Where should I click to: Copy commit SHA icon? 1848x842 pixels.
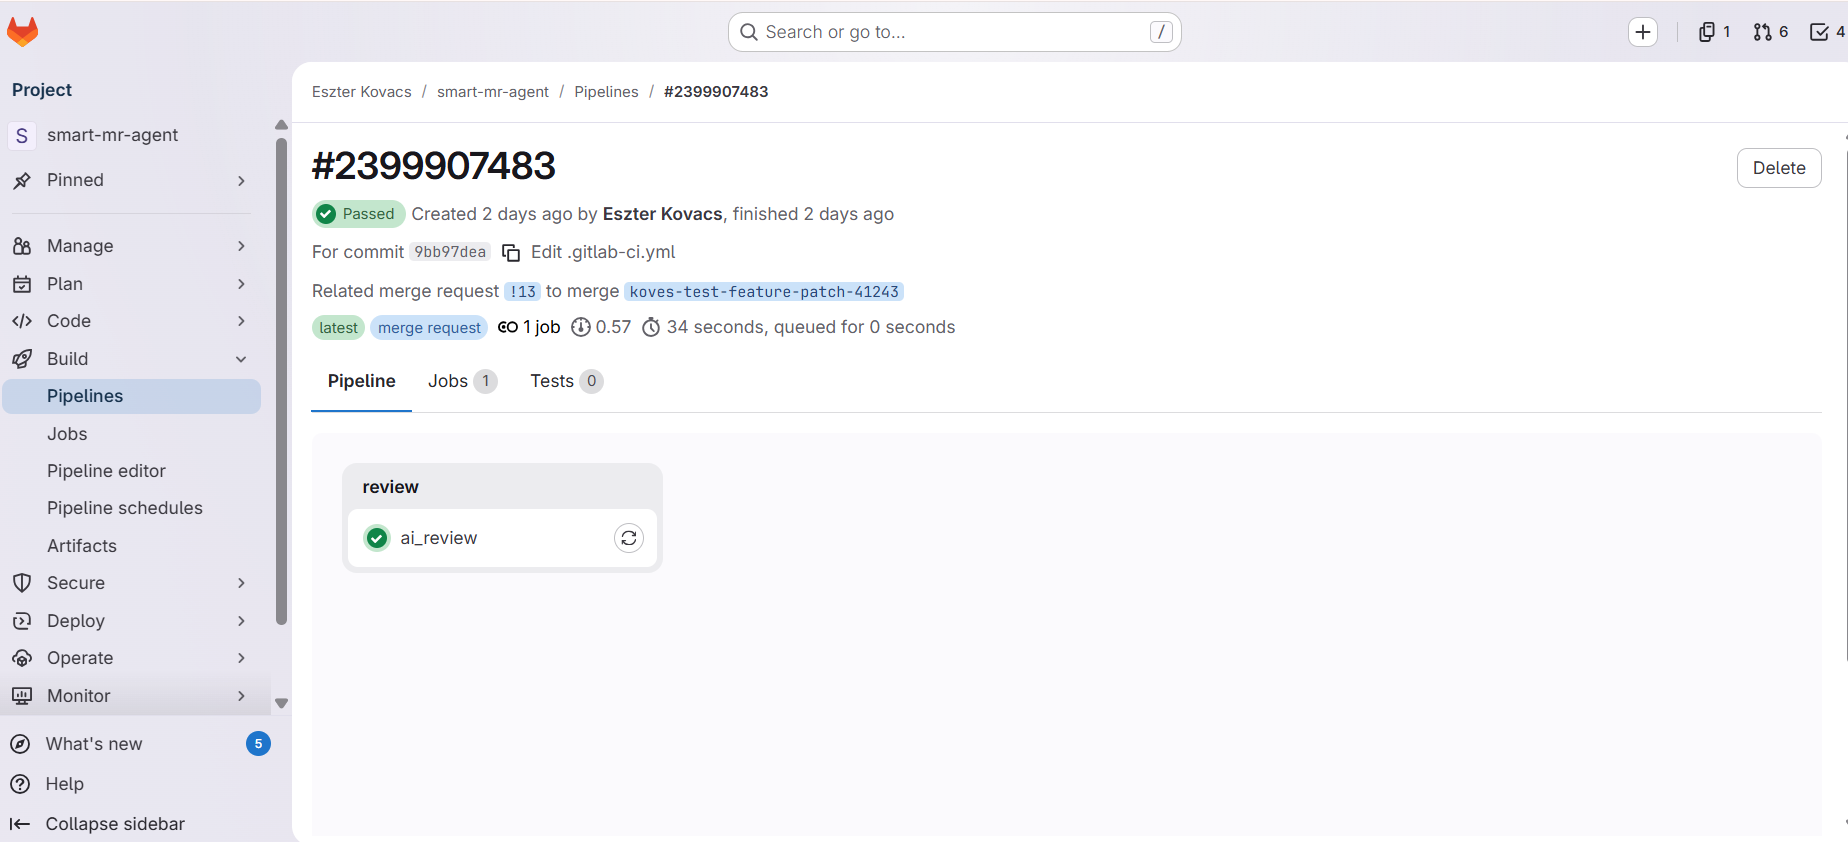click(511, 253)
